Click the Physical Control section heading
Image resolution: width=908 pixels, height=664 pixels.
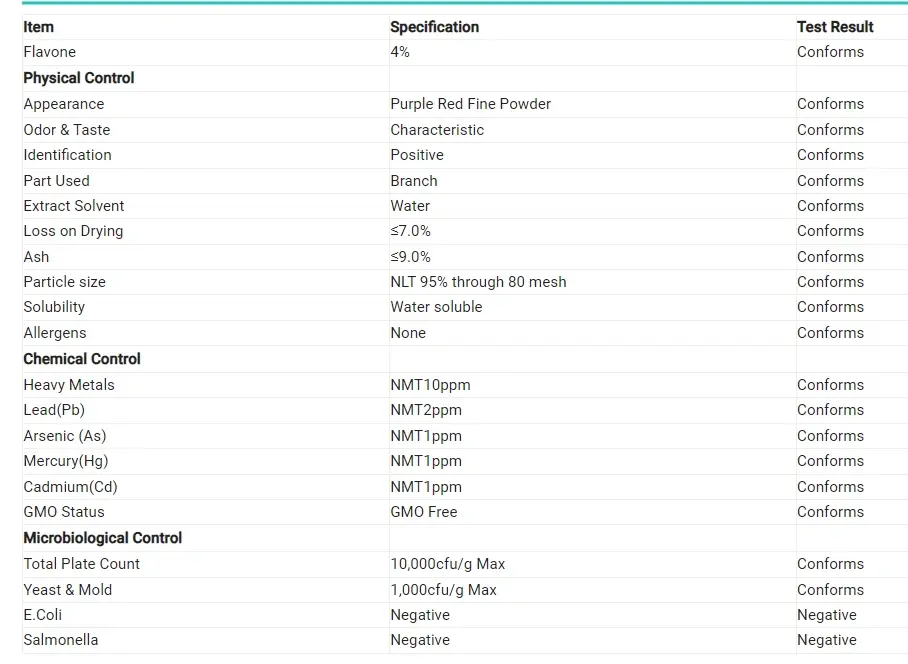pos(79,78)
